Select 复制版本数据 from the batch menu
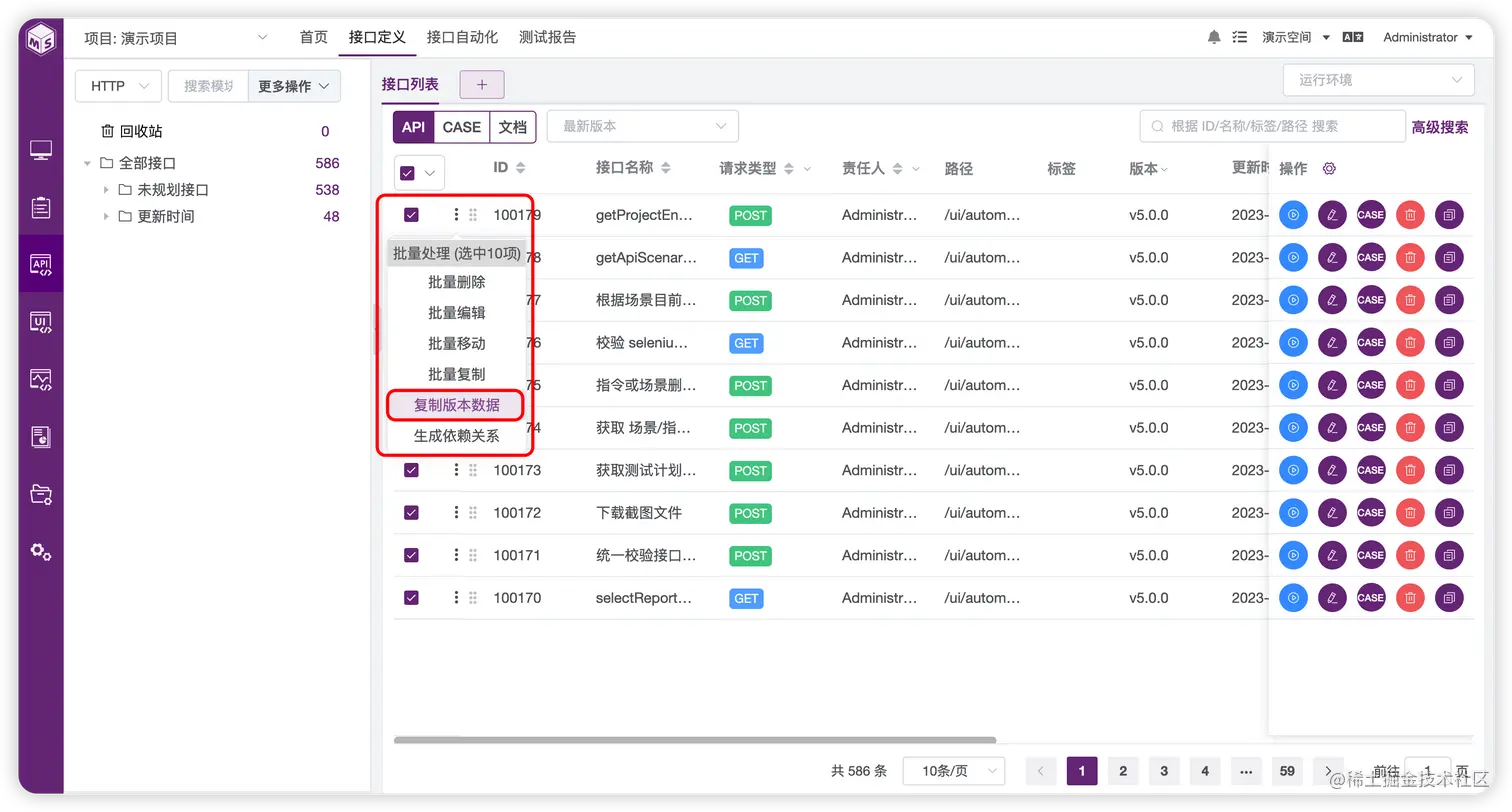 [x=455, y=405]
